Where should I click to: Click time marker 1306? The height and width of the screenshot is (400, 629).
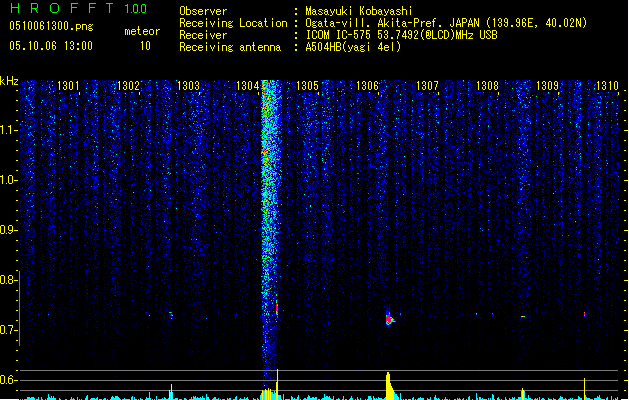[x=367, y=86]
